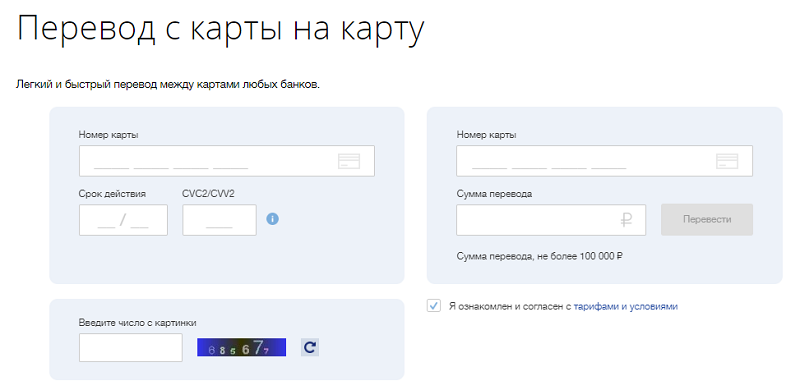
Task: Open the тарифами и условиями link
Action: (x=626, y=307)
